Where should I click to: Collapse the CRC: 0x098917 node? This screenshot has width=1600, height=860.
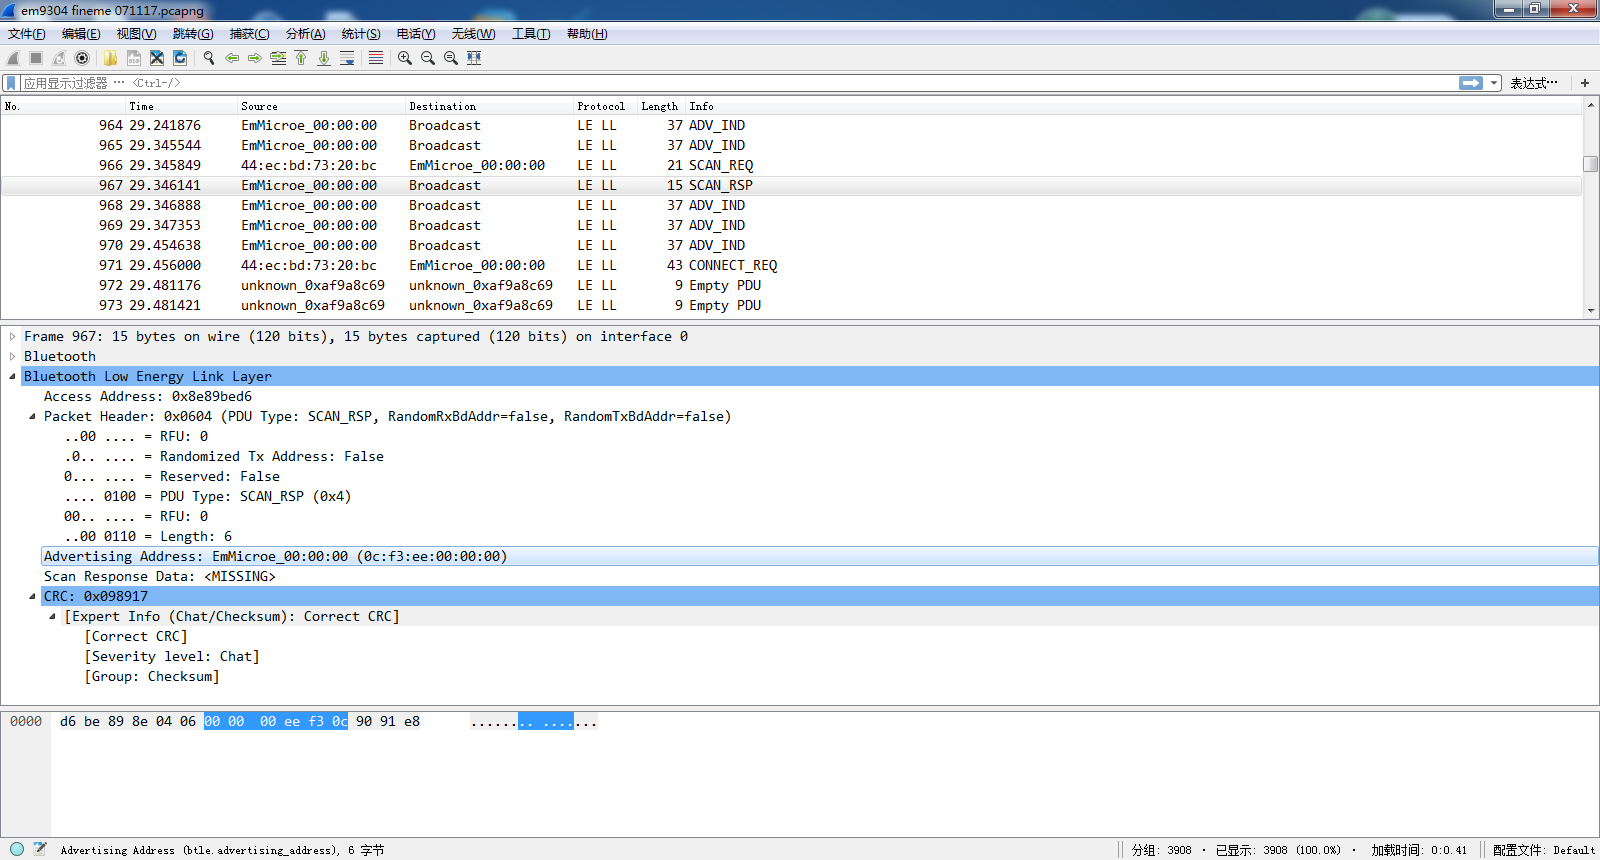point(32,596)
